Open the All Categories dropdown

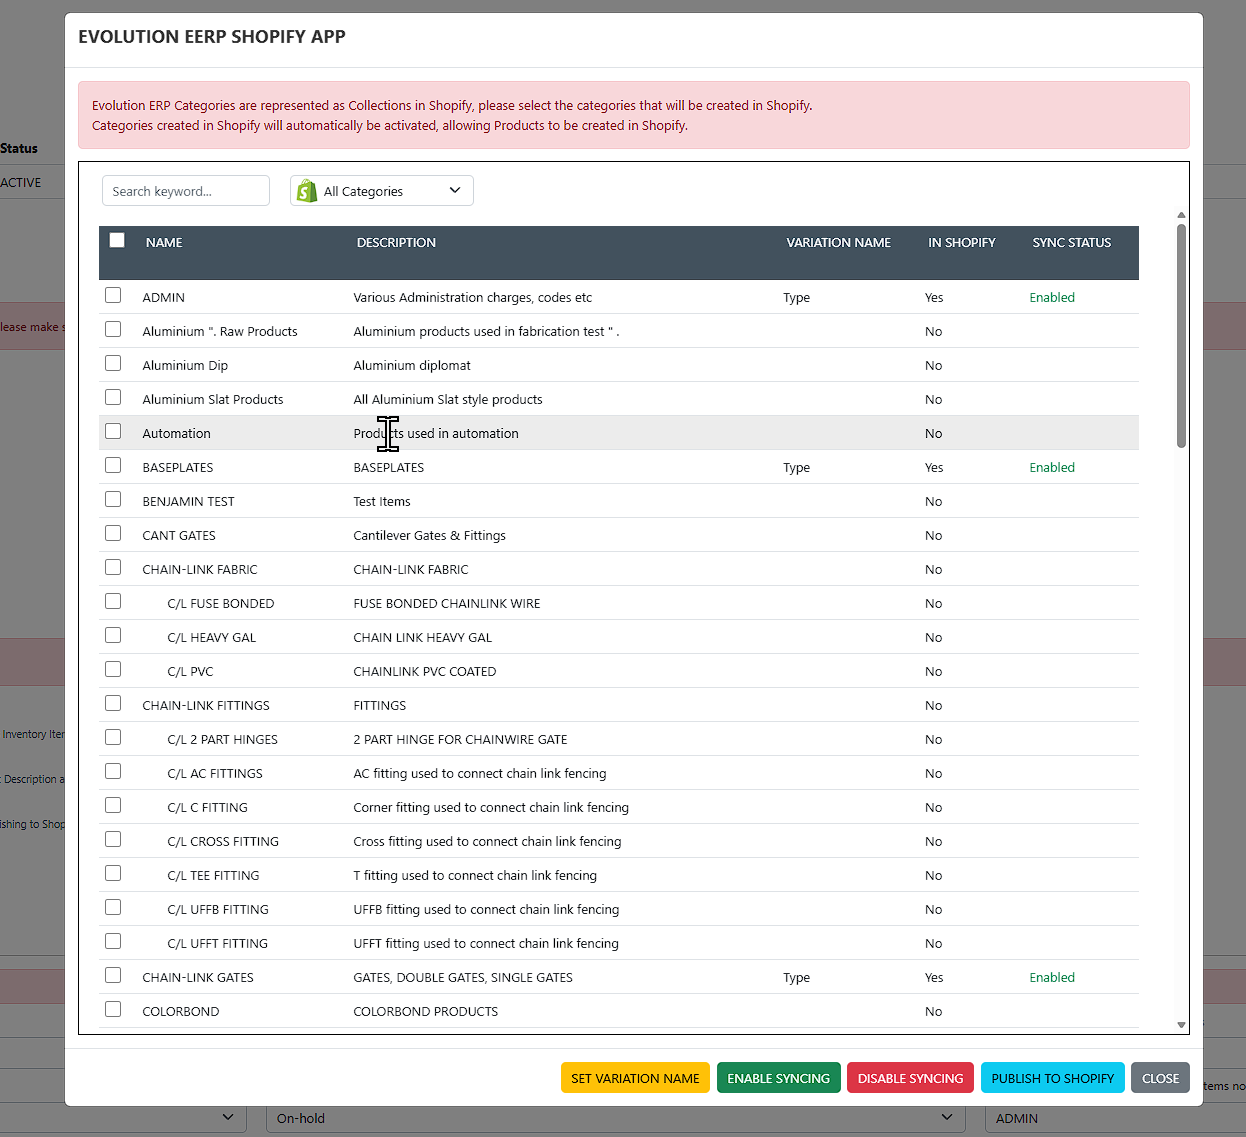[382, 191]
